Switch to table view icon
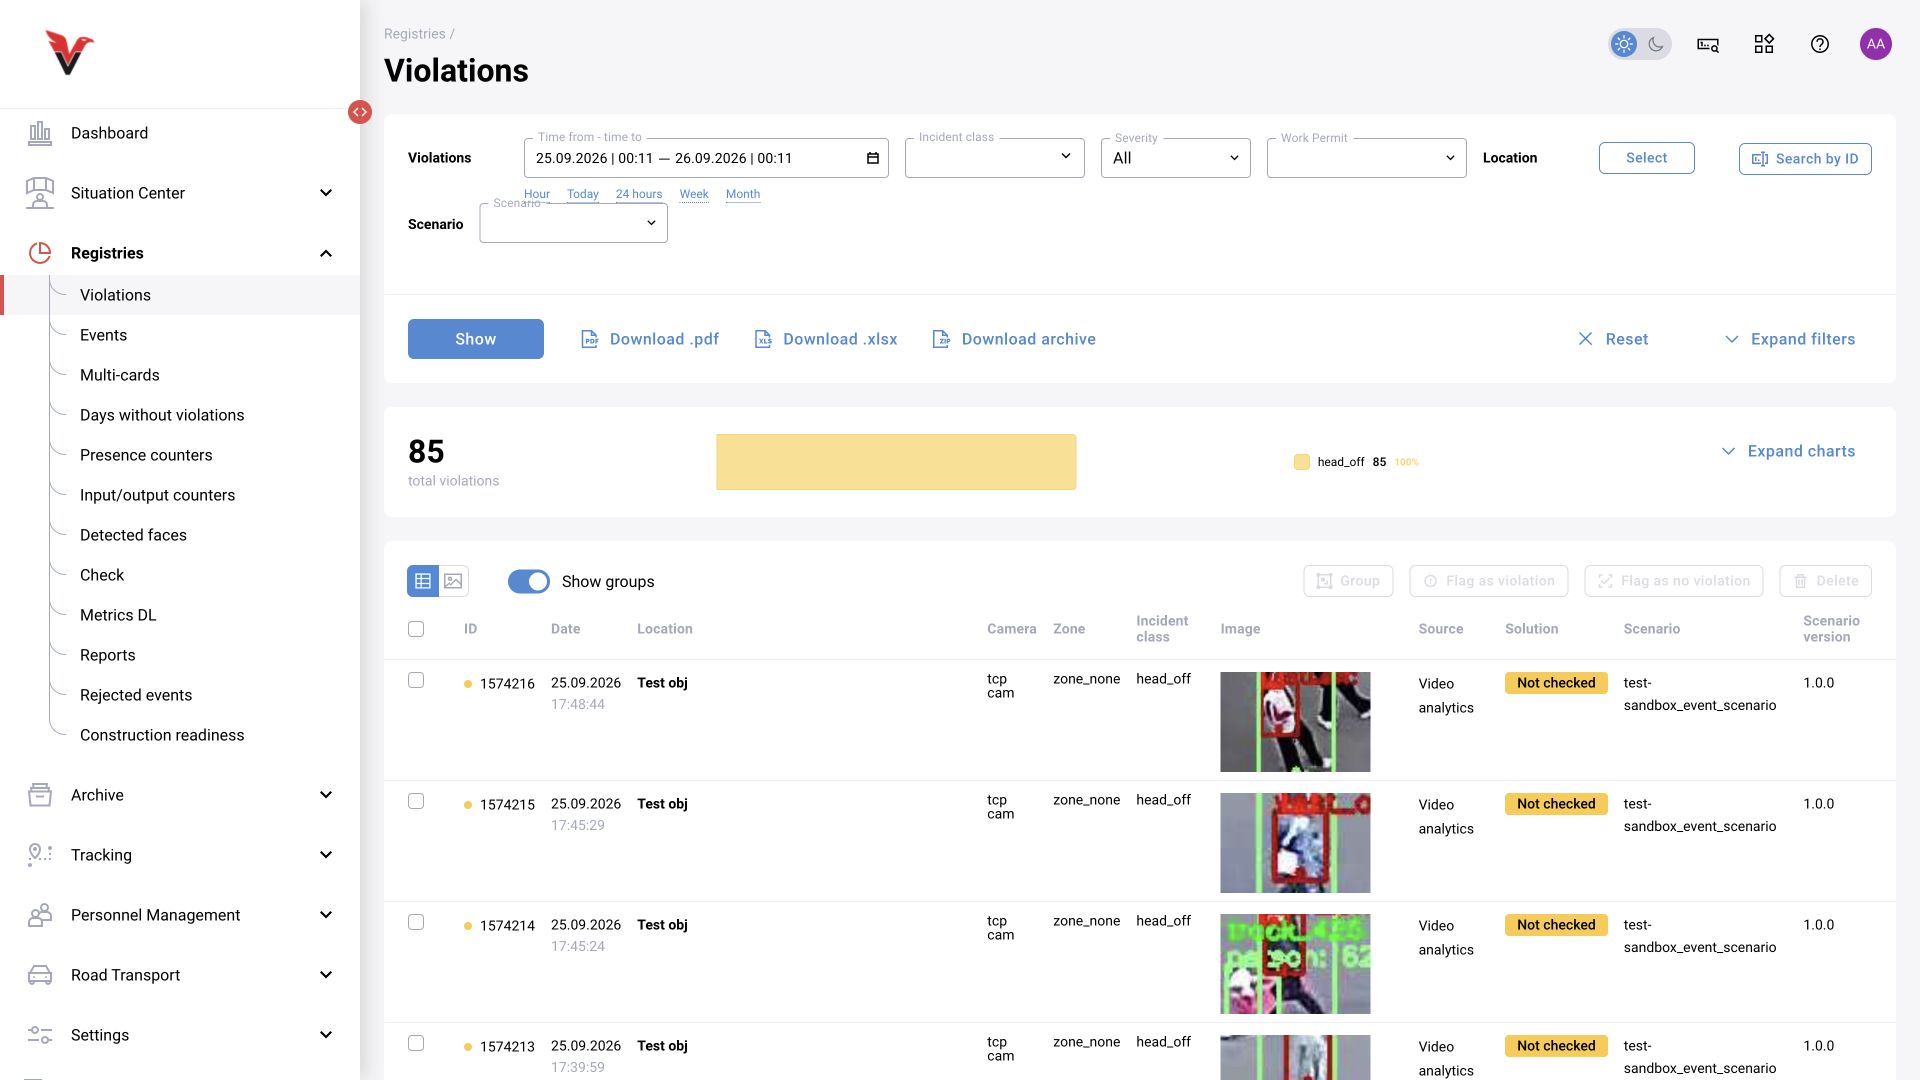1920x1080 pixels. 423,581
